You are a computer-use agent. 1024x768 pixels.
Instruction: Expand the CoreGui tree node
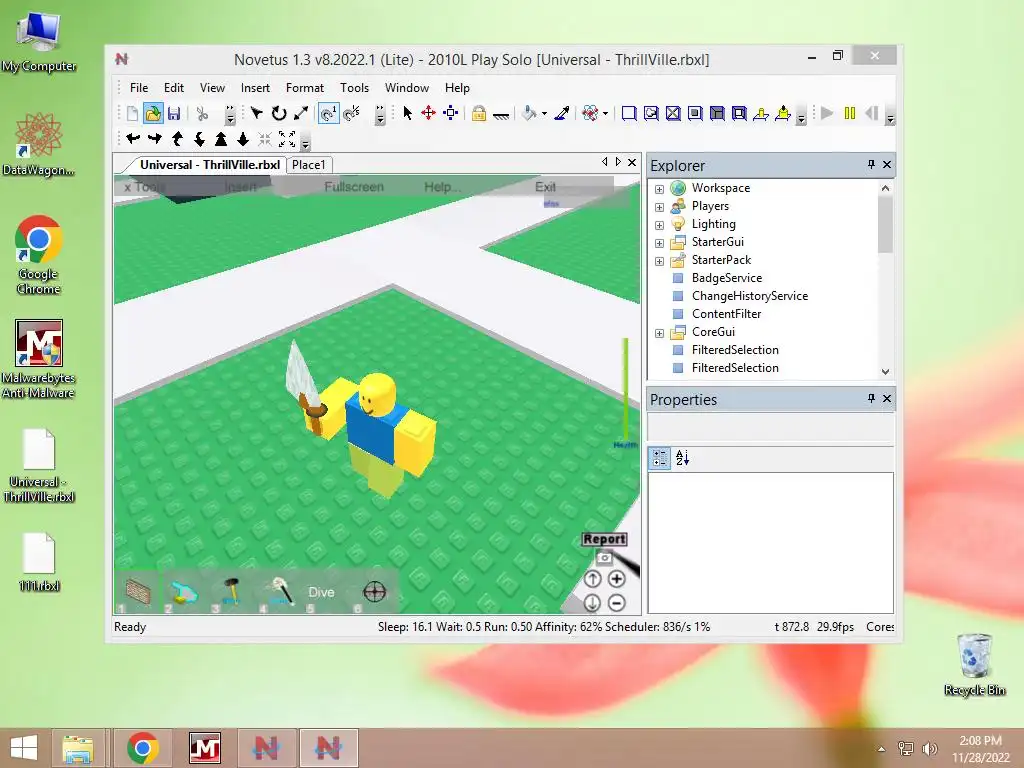660,333
